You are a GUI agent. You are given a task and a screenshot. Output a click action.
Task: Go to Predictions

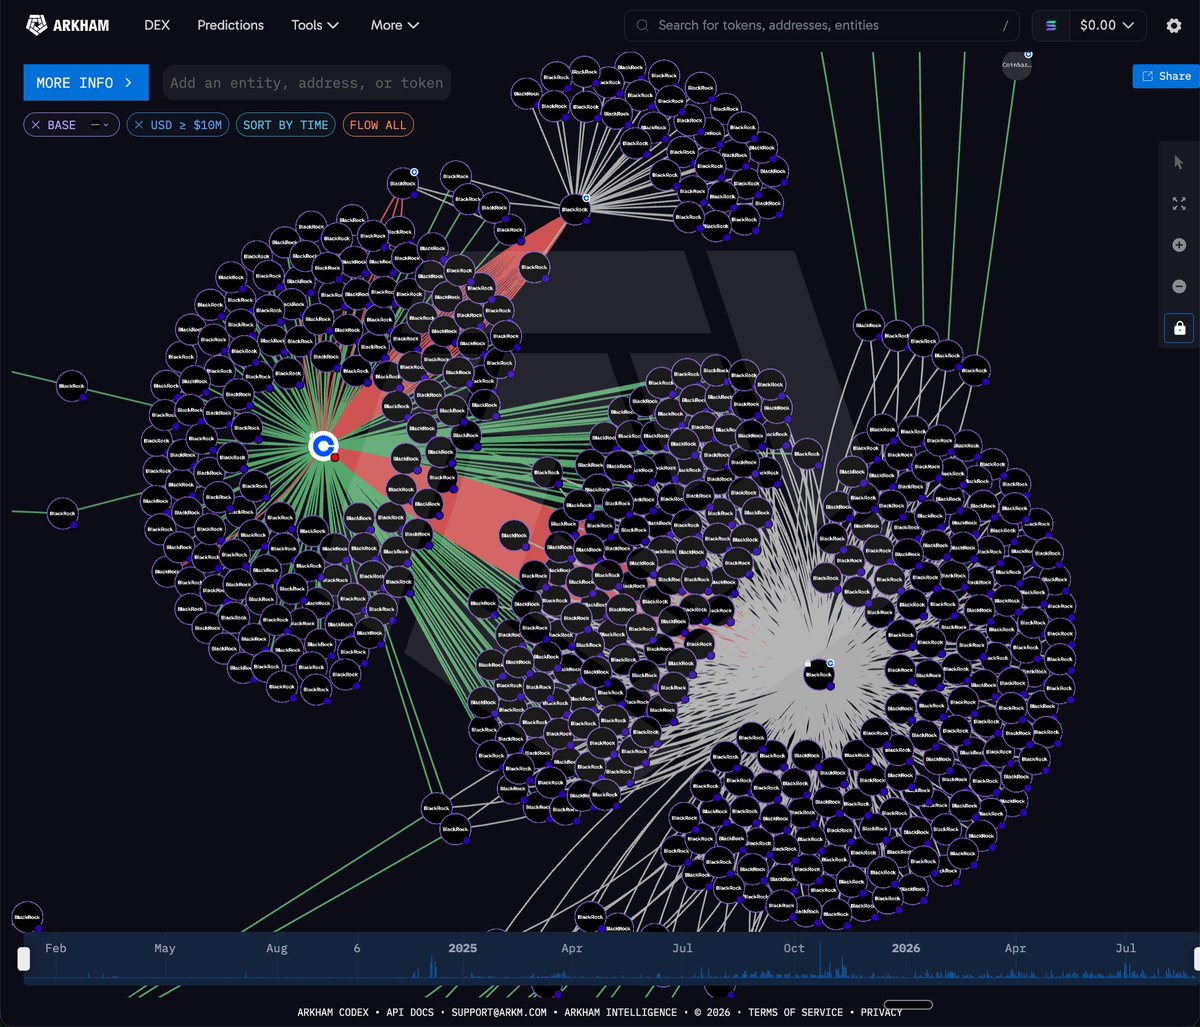point(231,25)
